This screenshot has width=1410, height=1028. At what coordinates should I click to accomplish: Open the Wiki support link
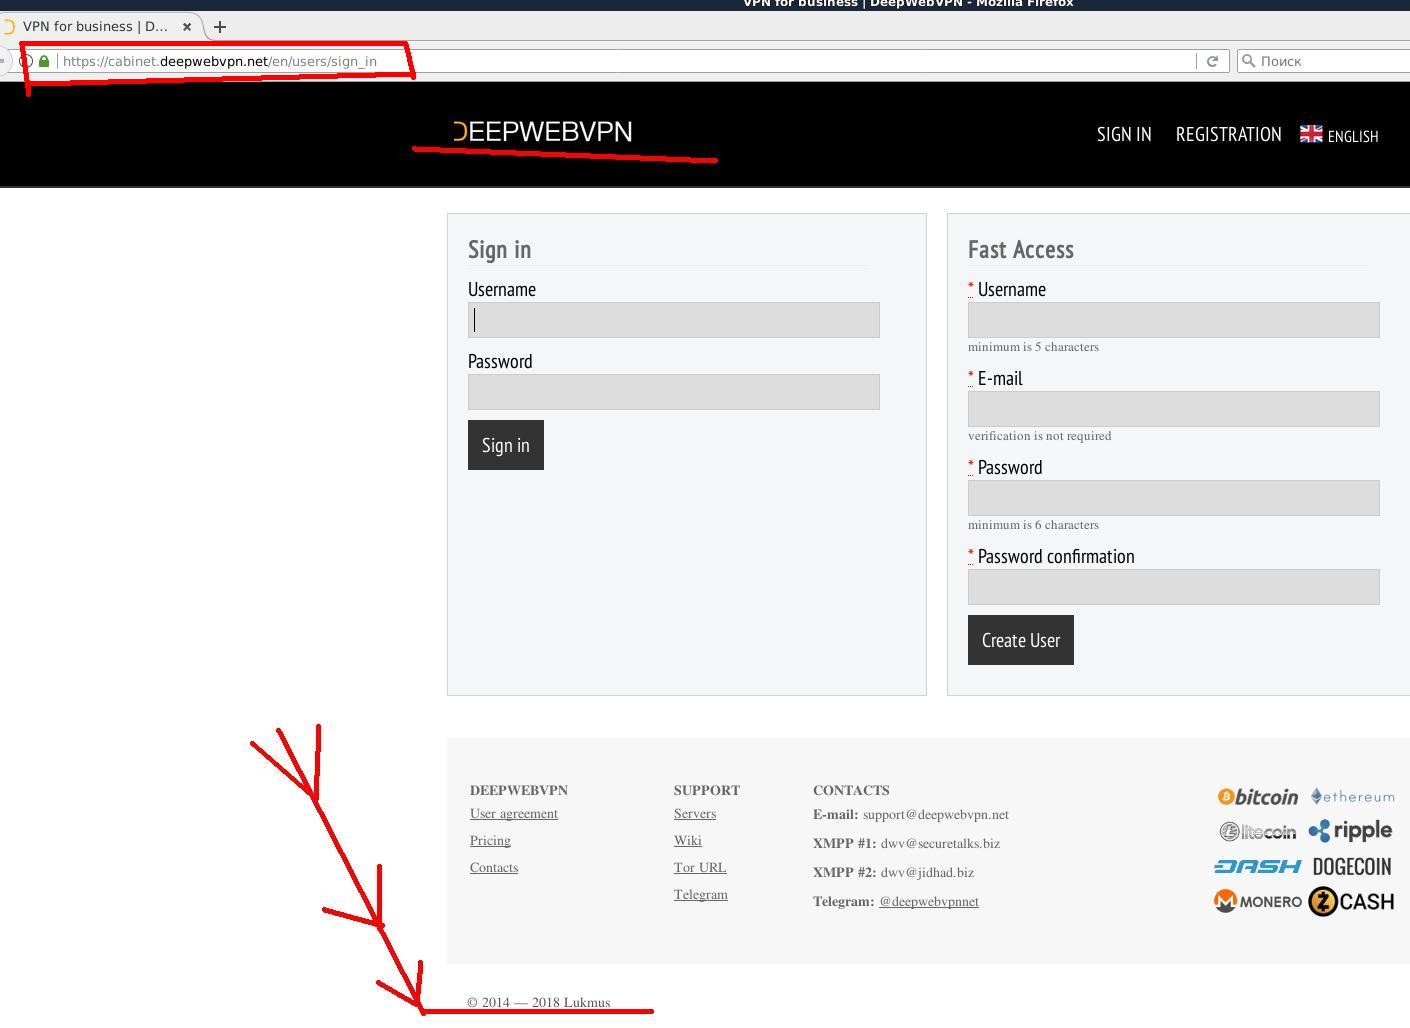point(688,841)
